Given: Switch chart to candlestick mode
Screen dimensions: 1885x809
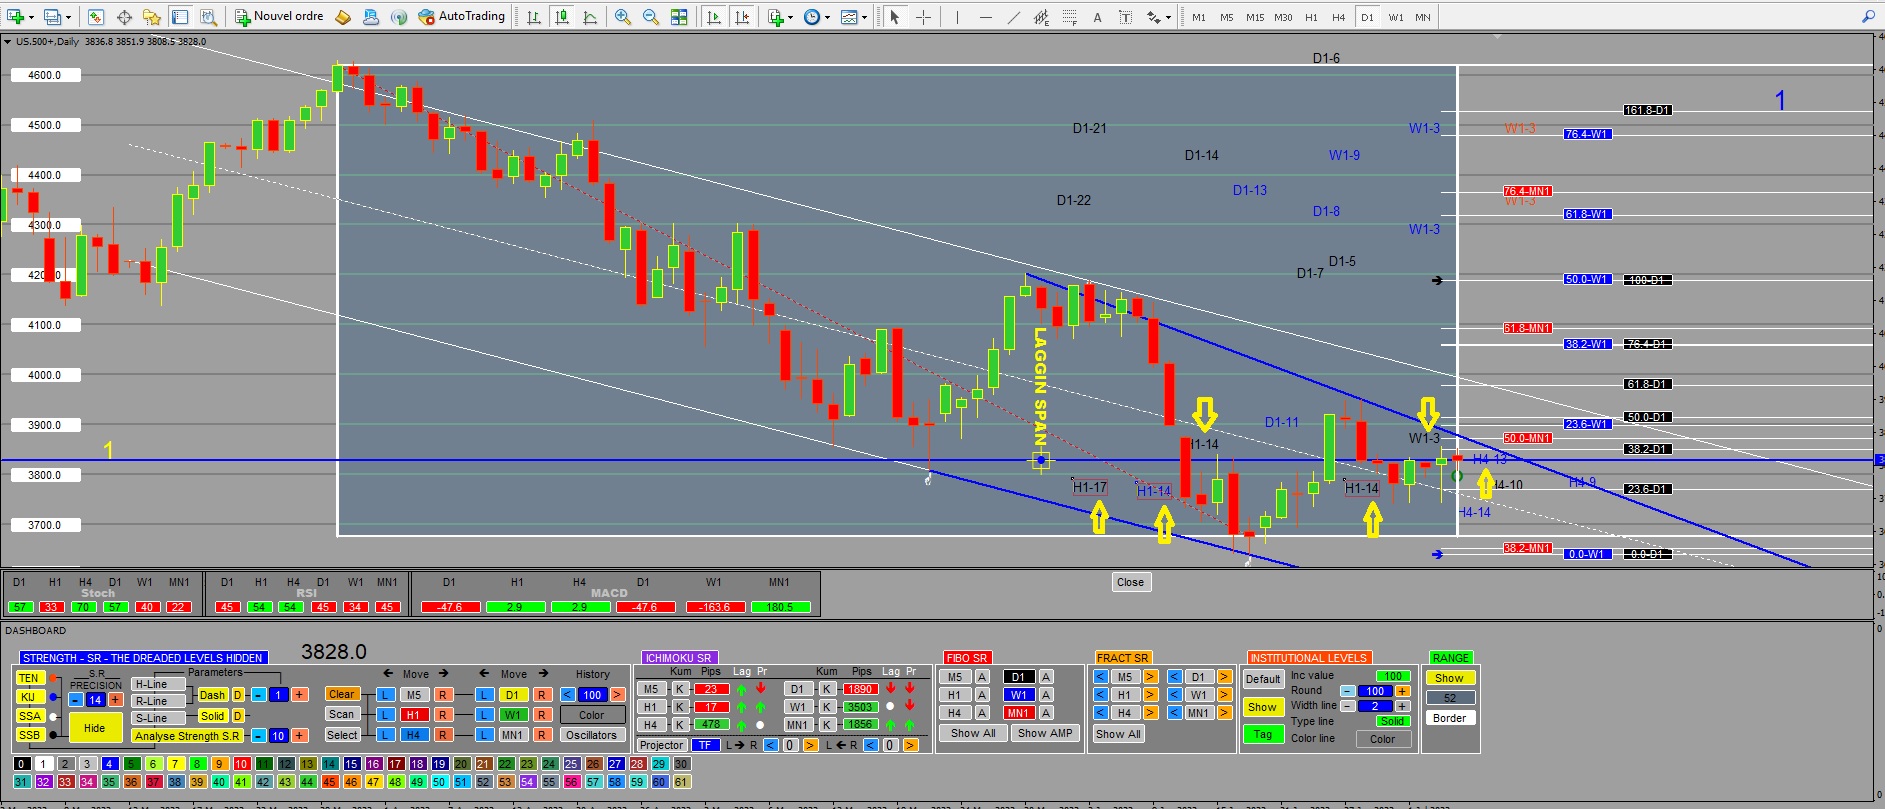Looking at the screenshot, I should click(562, 17).
